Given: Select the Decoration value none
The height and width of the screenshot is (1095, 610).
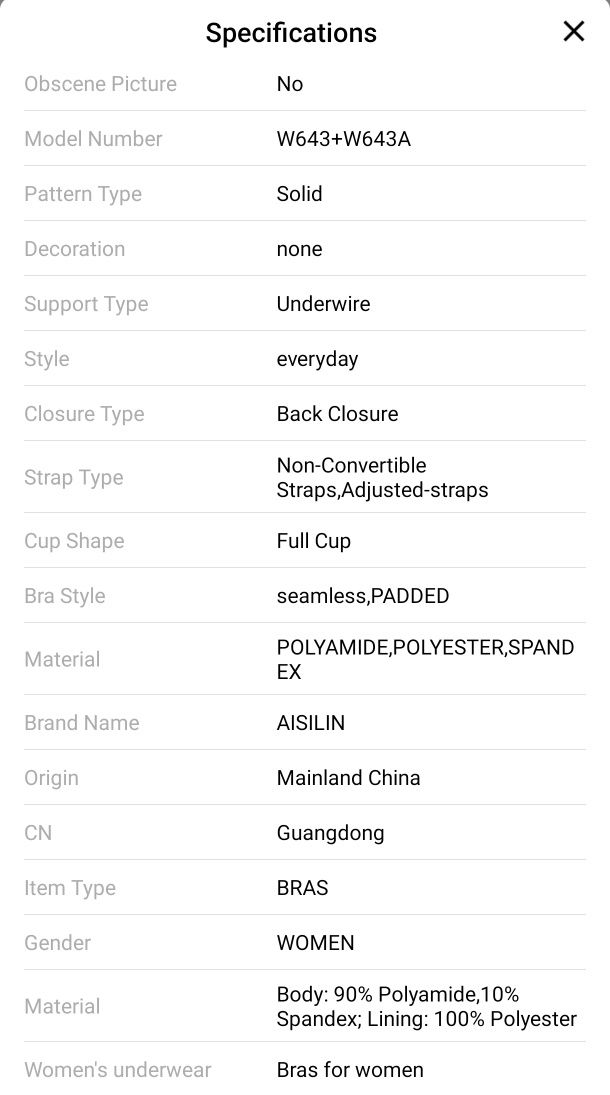Looking at the screenshot, I should 299,249.
